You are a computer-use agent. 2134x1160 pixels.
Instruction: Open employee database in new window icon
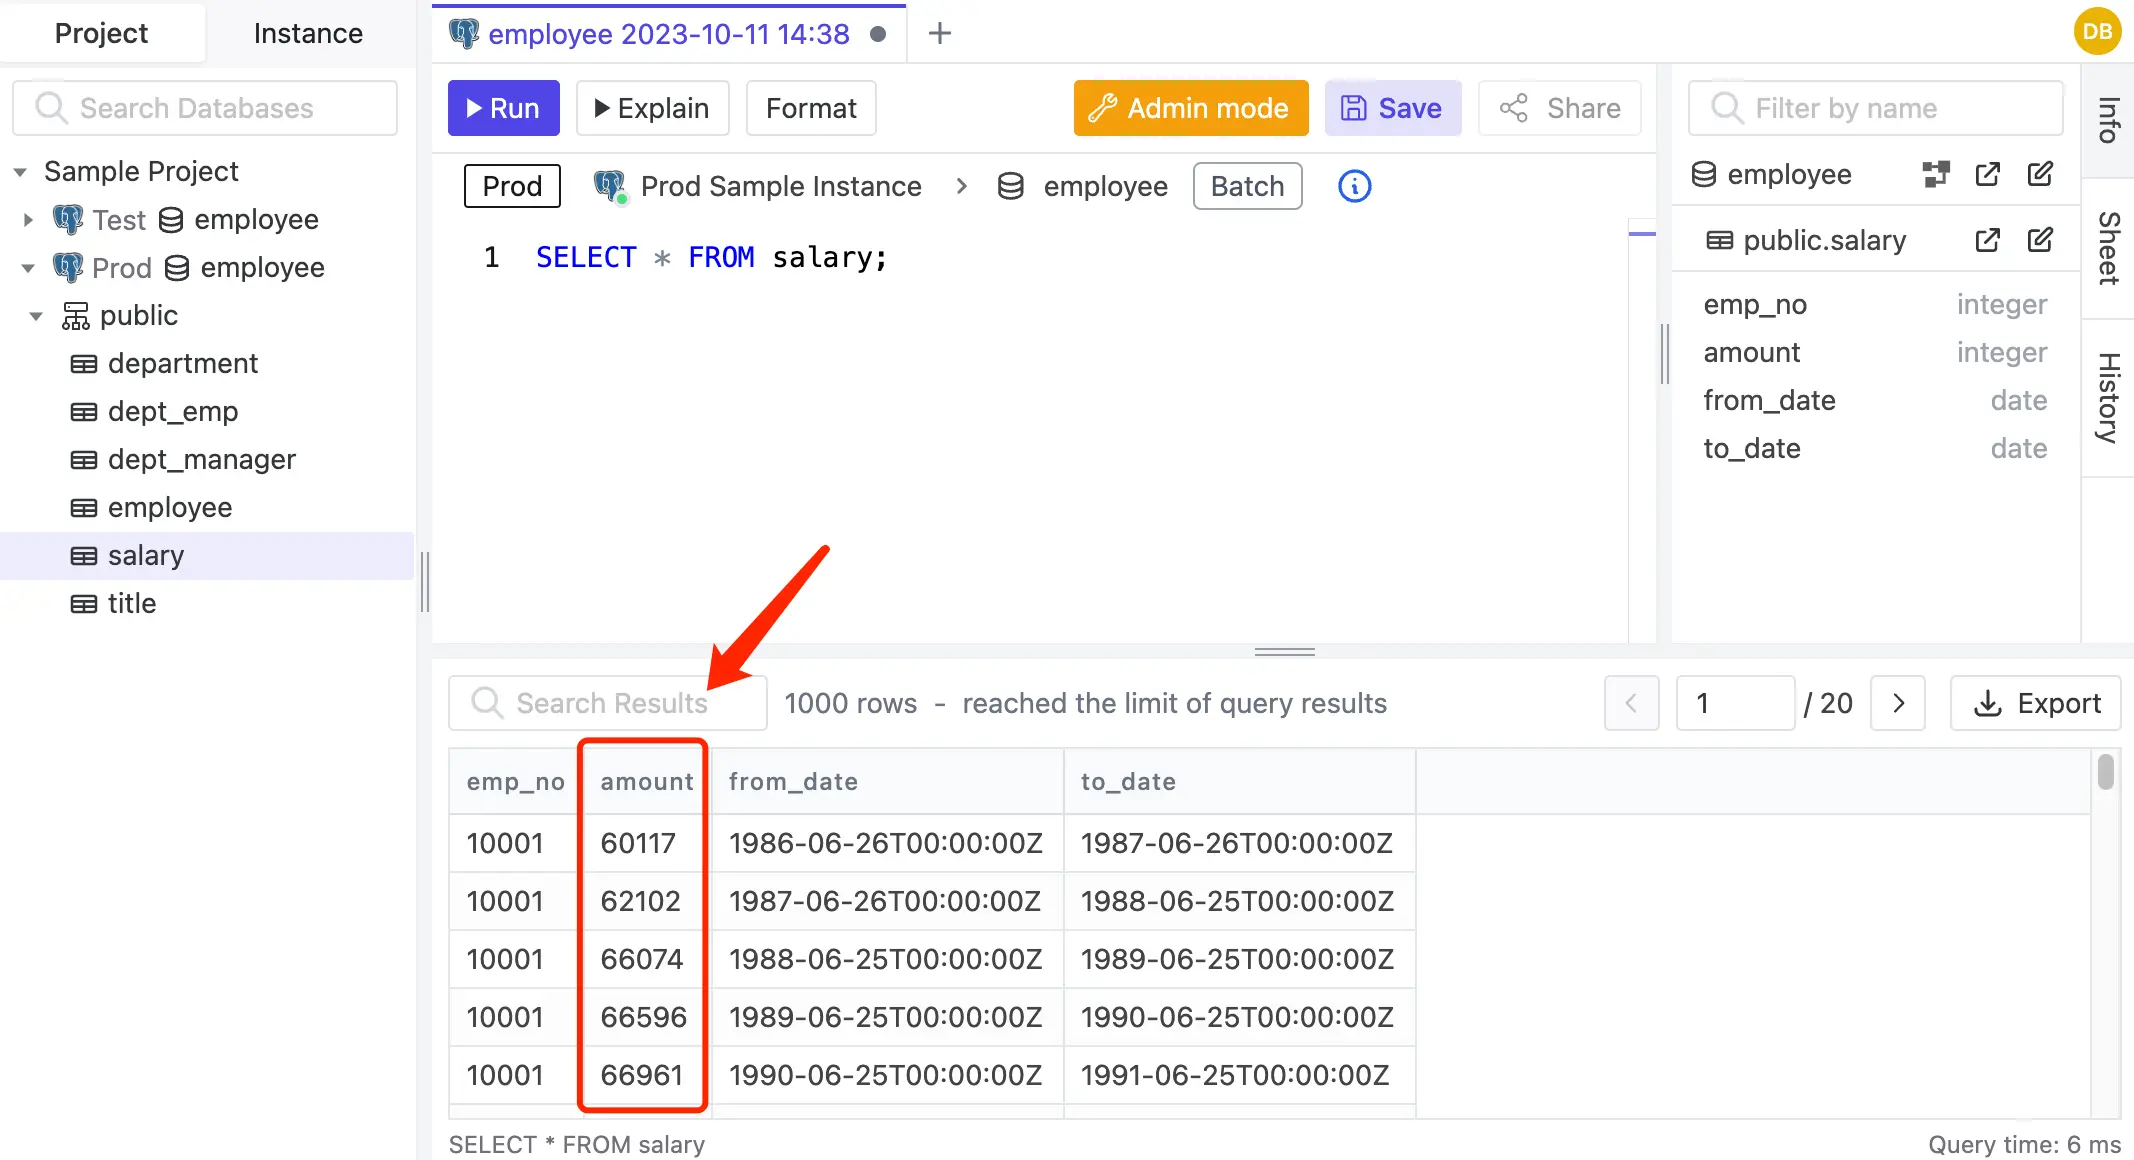[x=1987, y=174]
